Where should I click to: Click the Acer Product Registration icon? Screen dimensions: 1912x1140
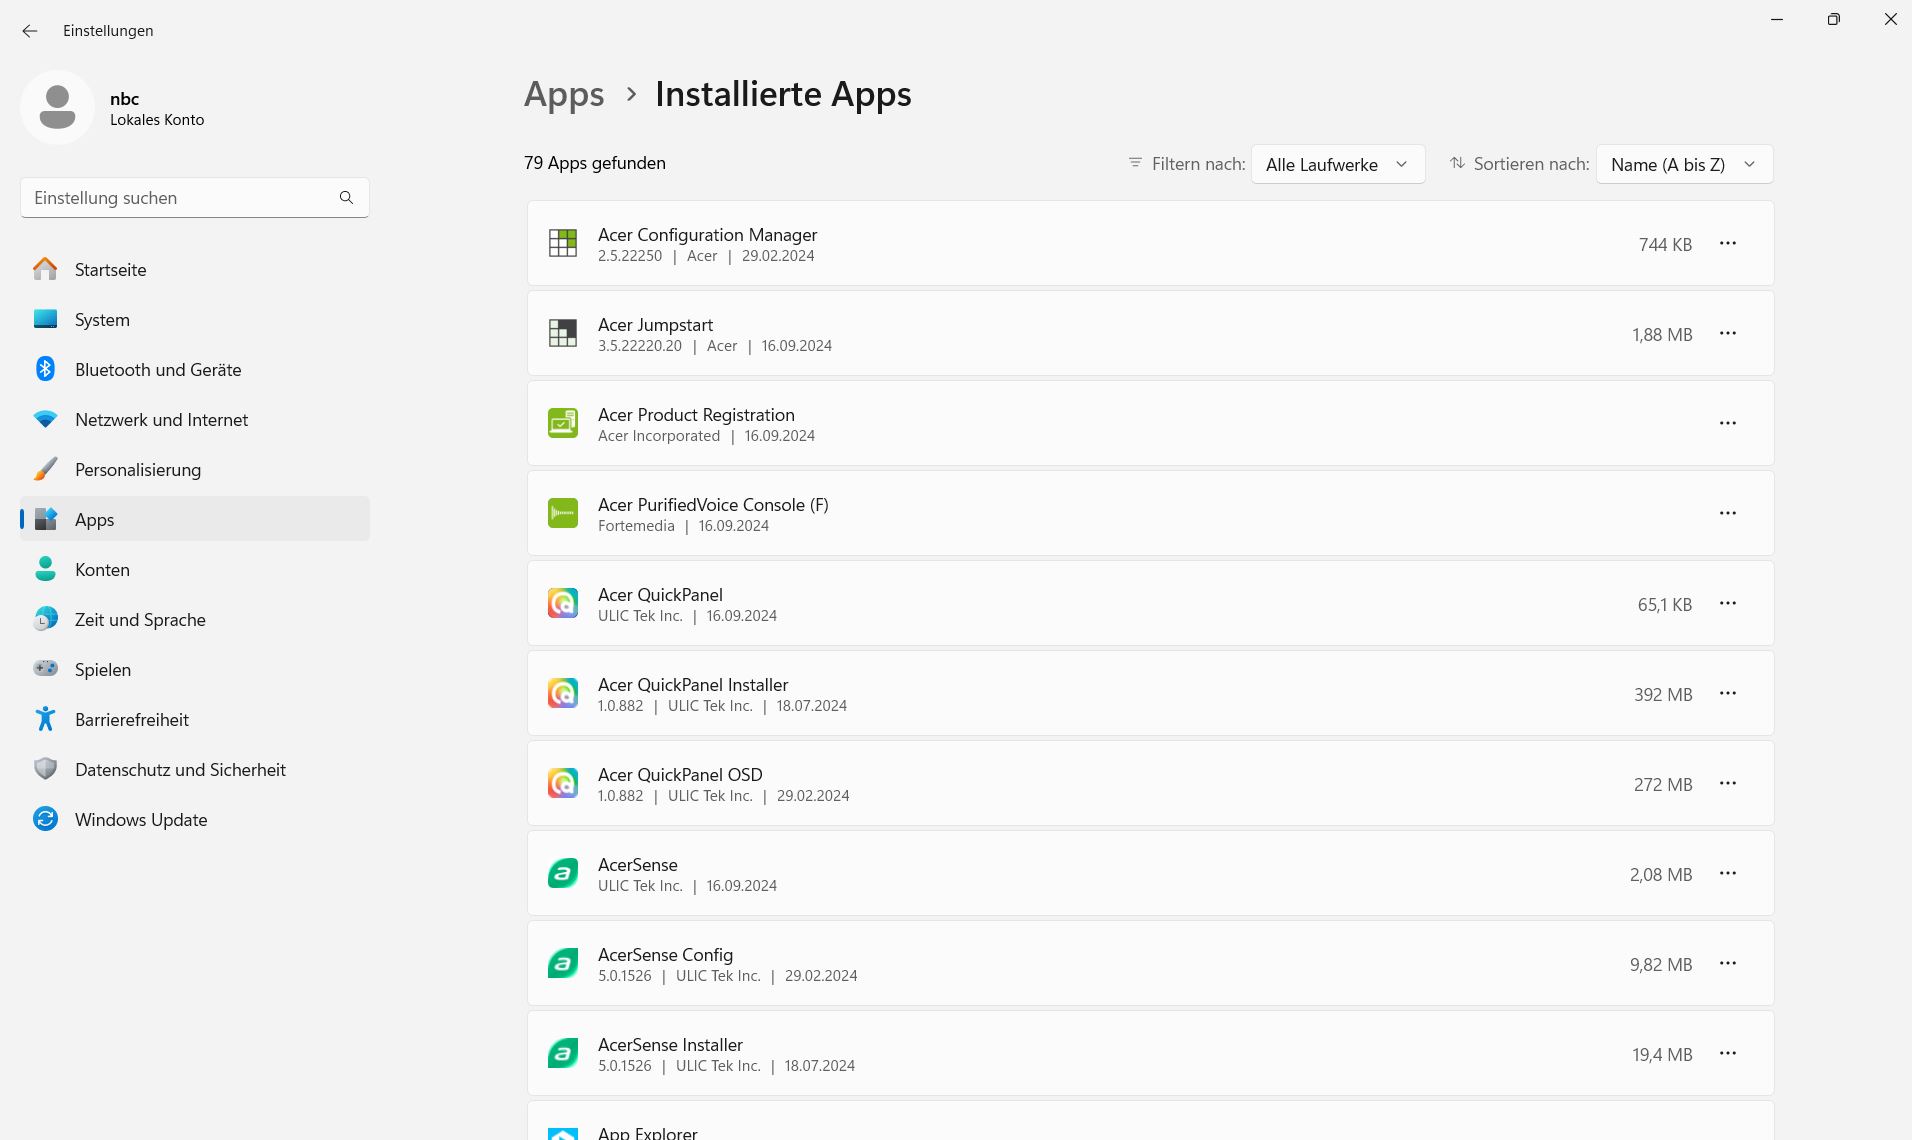tap(563, 423)
